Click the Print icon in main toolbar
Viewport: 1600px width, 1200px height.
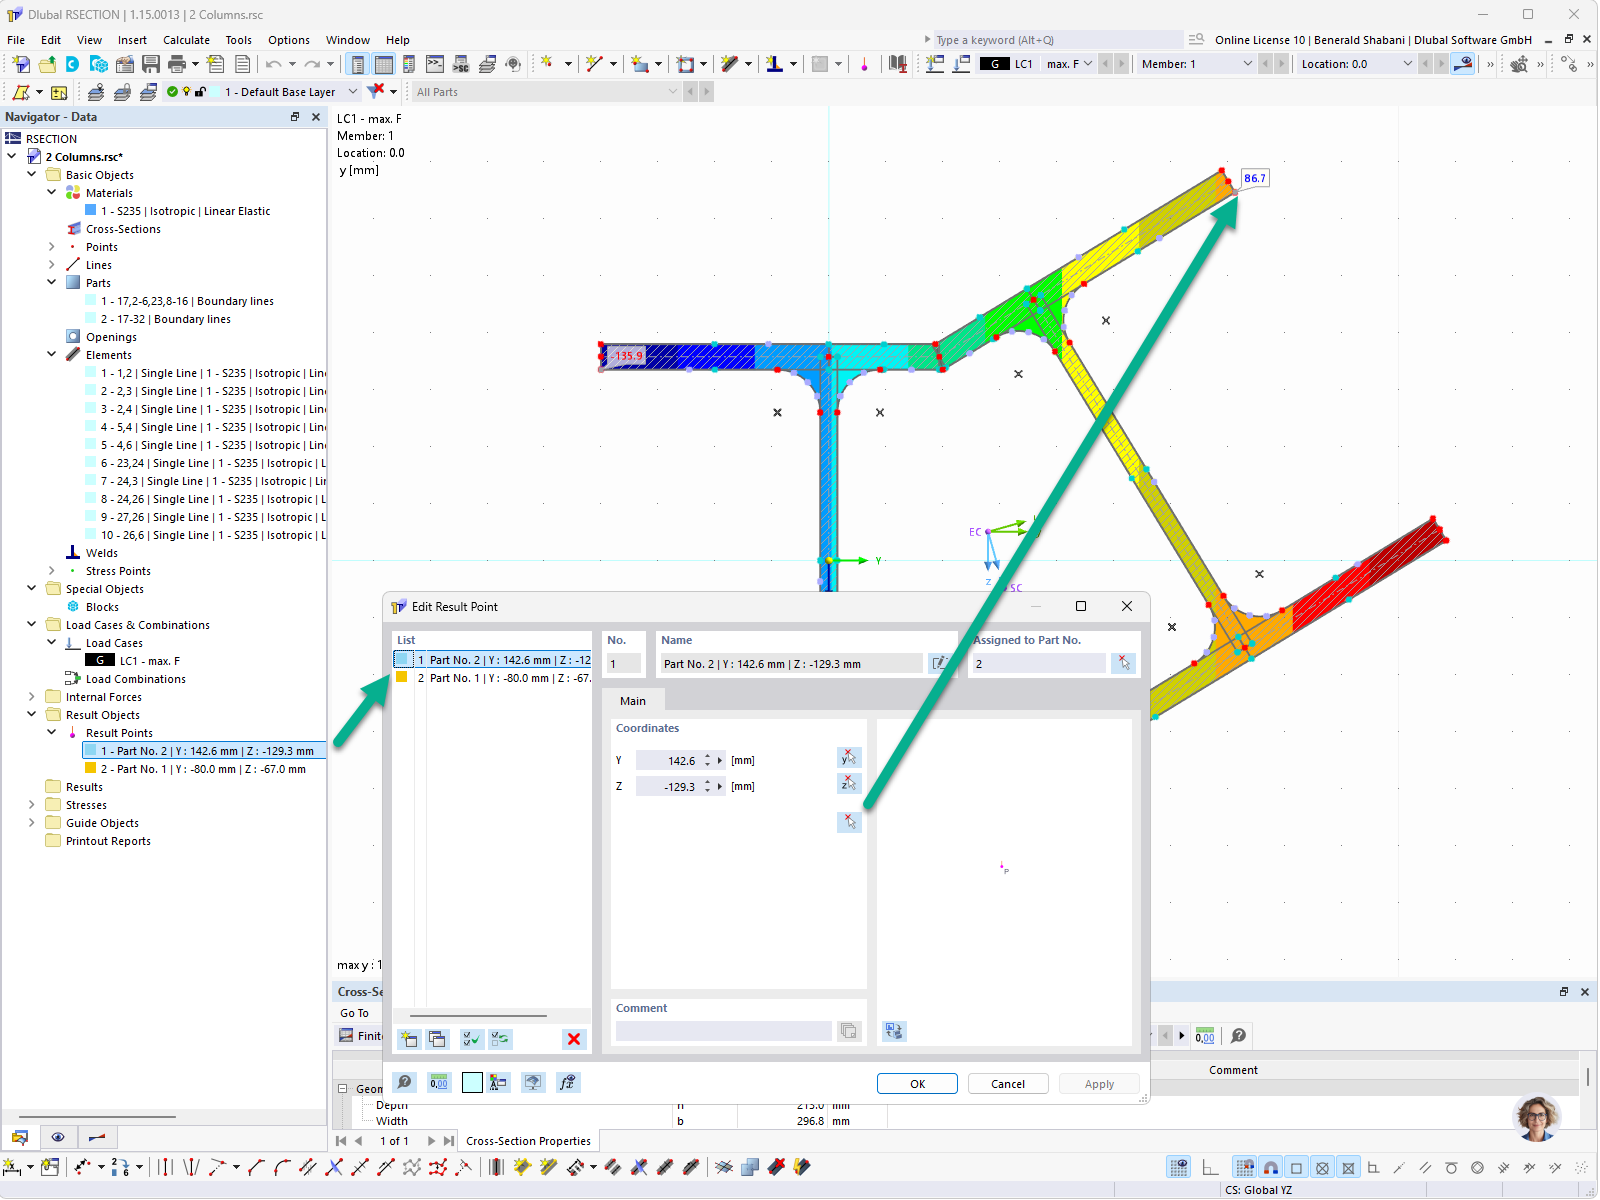click(177, 64)
